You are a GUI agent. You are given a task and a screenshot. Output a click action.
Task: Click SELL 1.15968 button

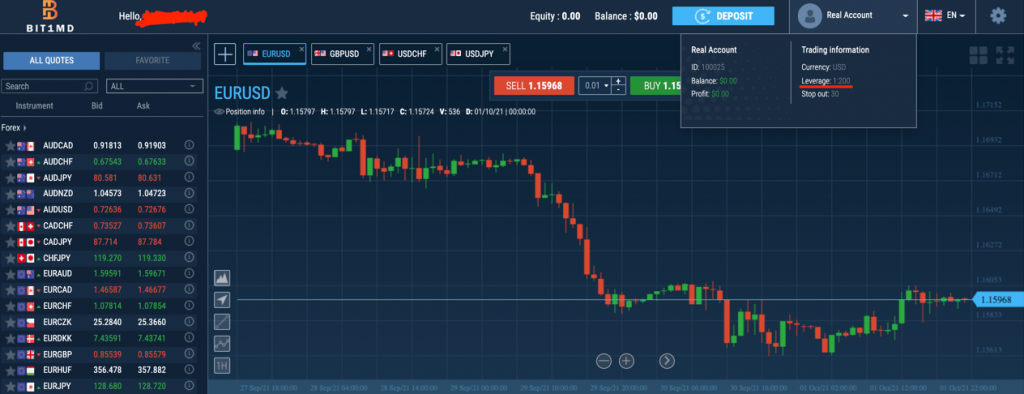point(534,86)
